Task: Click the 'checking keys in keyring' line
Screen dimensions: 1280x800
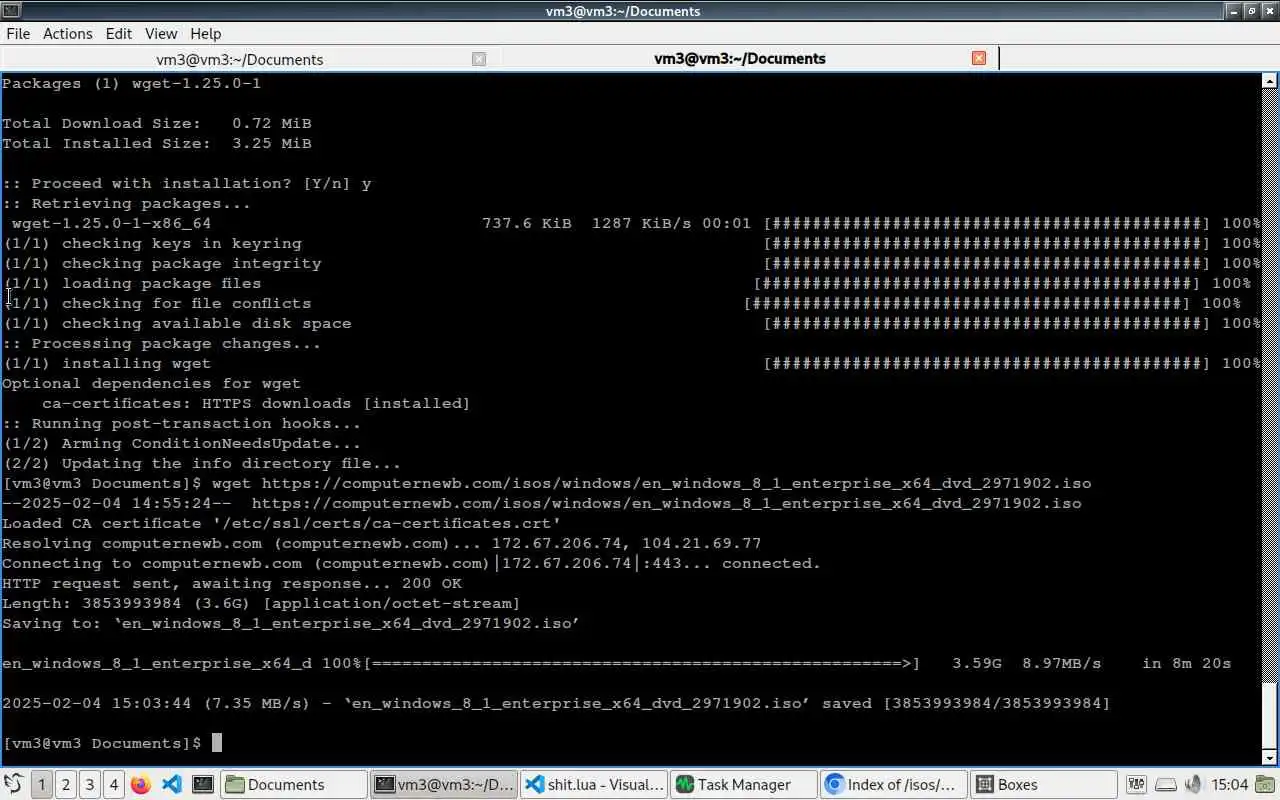Action: 632,243
